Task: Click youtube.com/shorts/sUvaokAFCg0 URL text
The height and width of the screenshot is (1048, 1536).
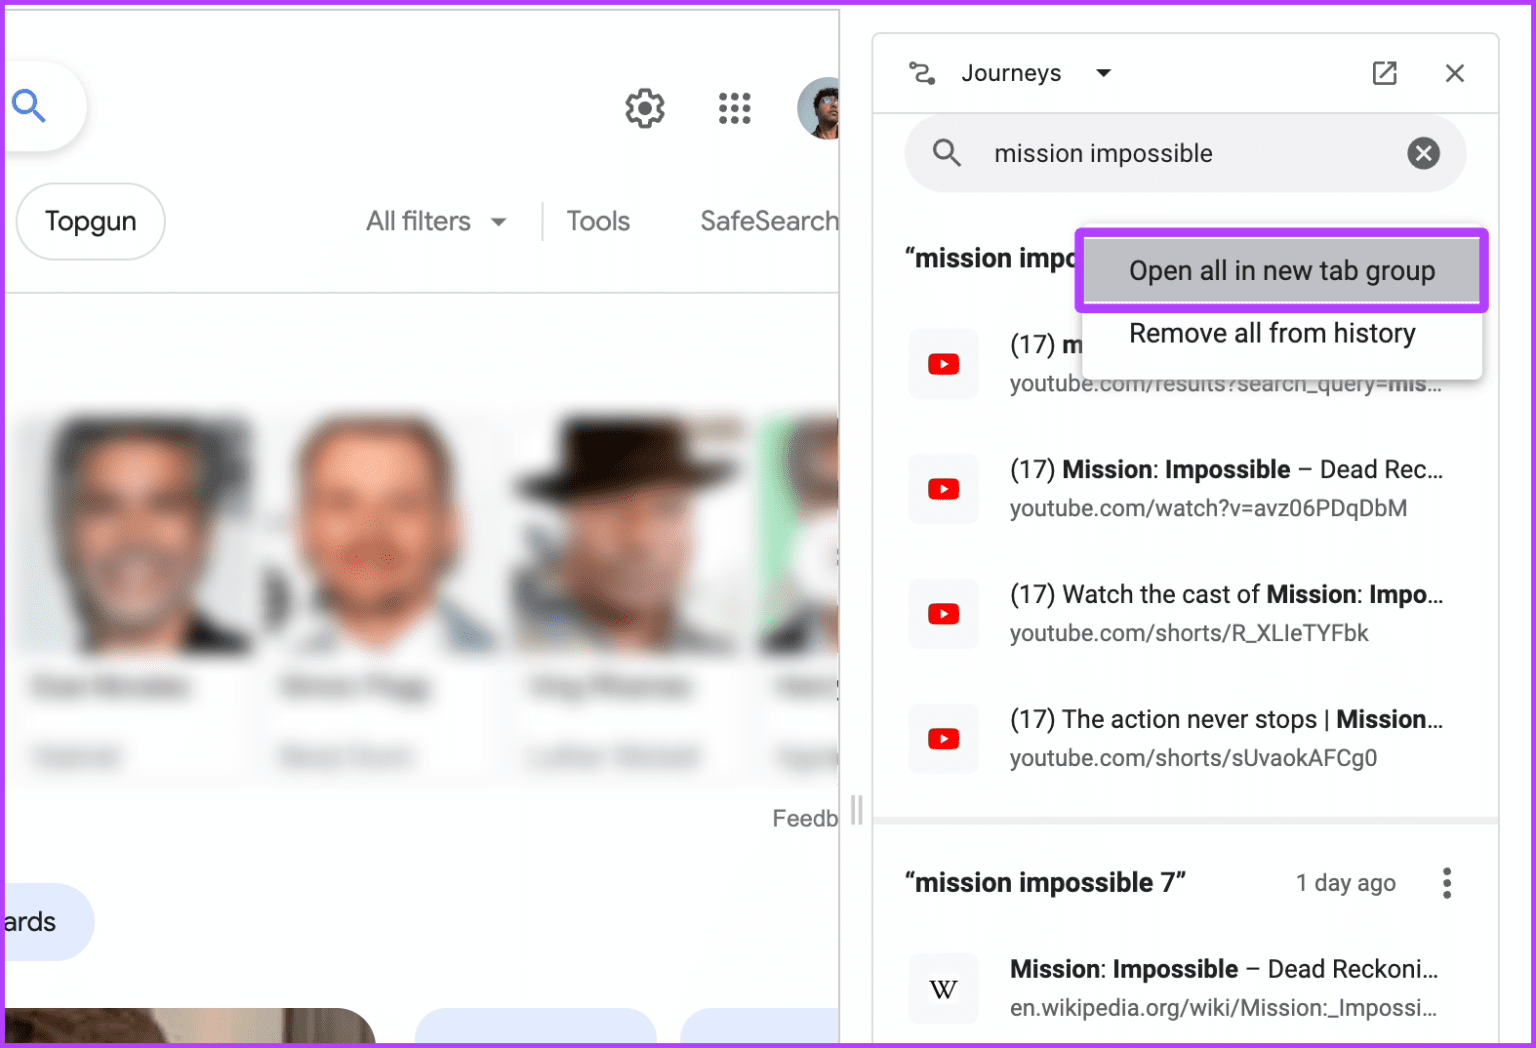Action: [x=1193, y=759]
